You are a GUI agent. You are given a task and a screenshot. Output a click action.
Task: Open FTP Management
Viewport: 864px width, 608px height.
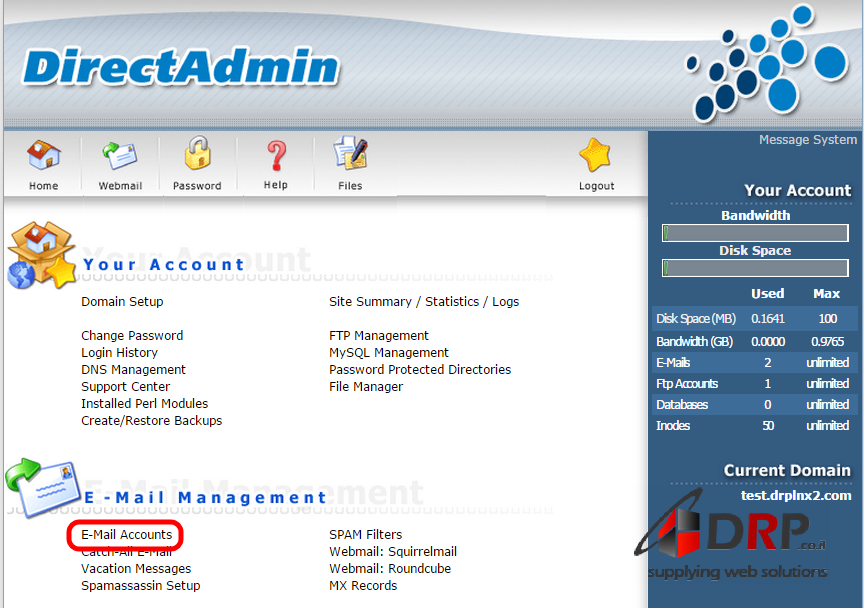379,336
